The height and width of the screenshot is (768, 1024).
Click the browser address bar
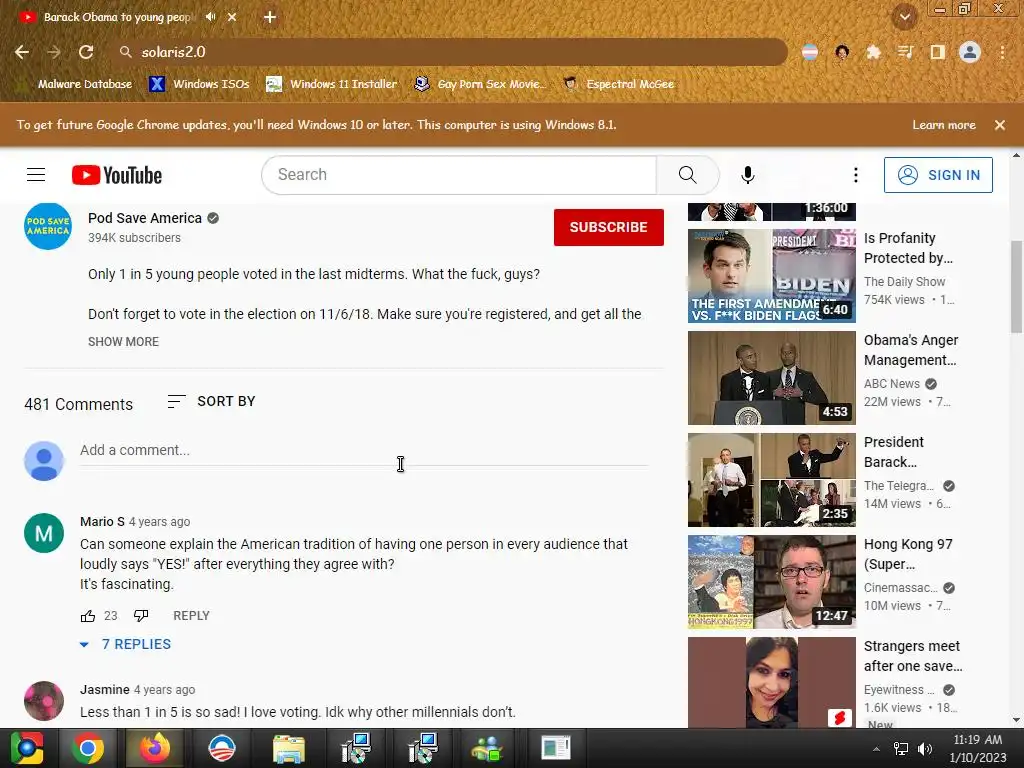[x=451, y=52]
